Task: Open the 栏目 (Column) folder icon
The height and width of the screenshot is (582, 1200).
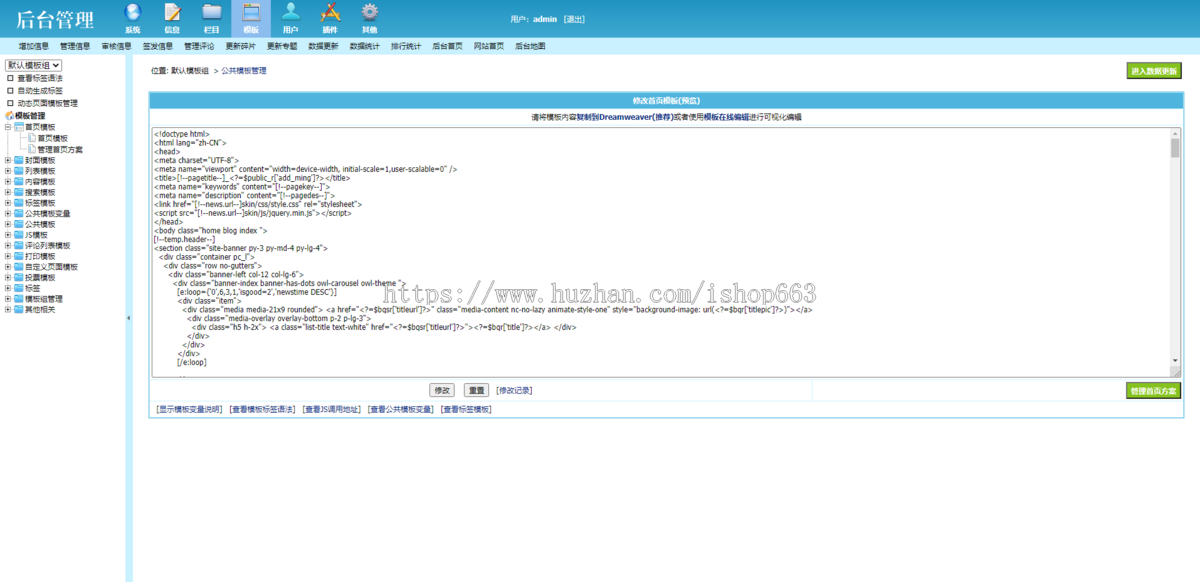Action: [211, 14]
